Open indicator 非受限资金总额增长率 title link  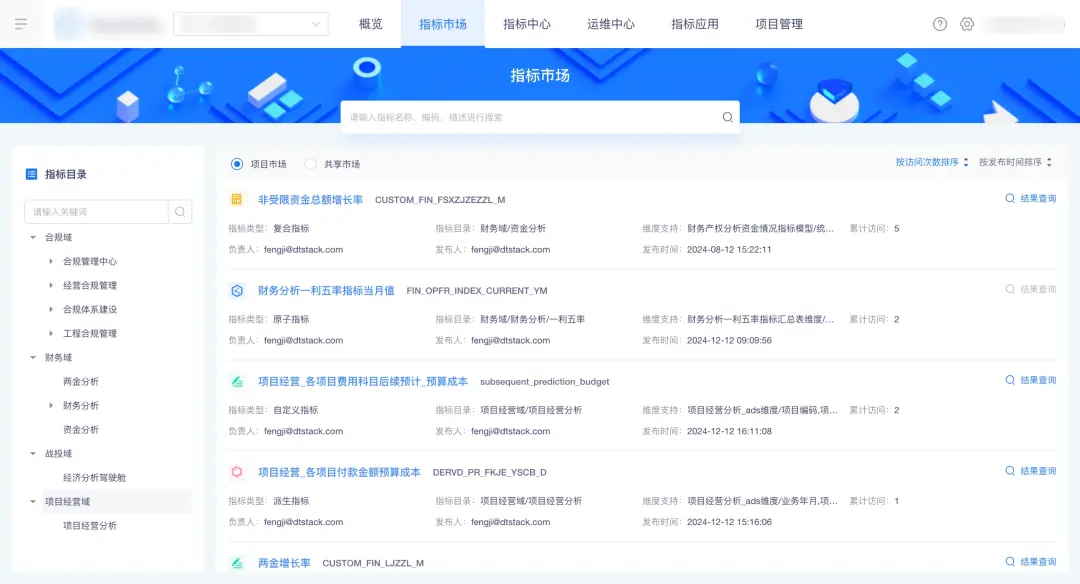310,200
